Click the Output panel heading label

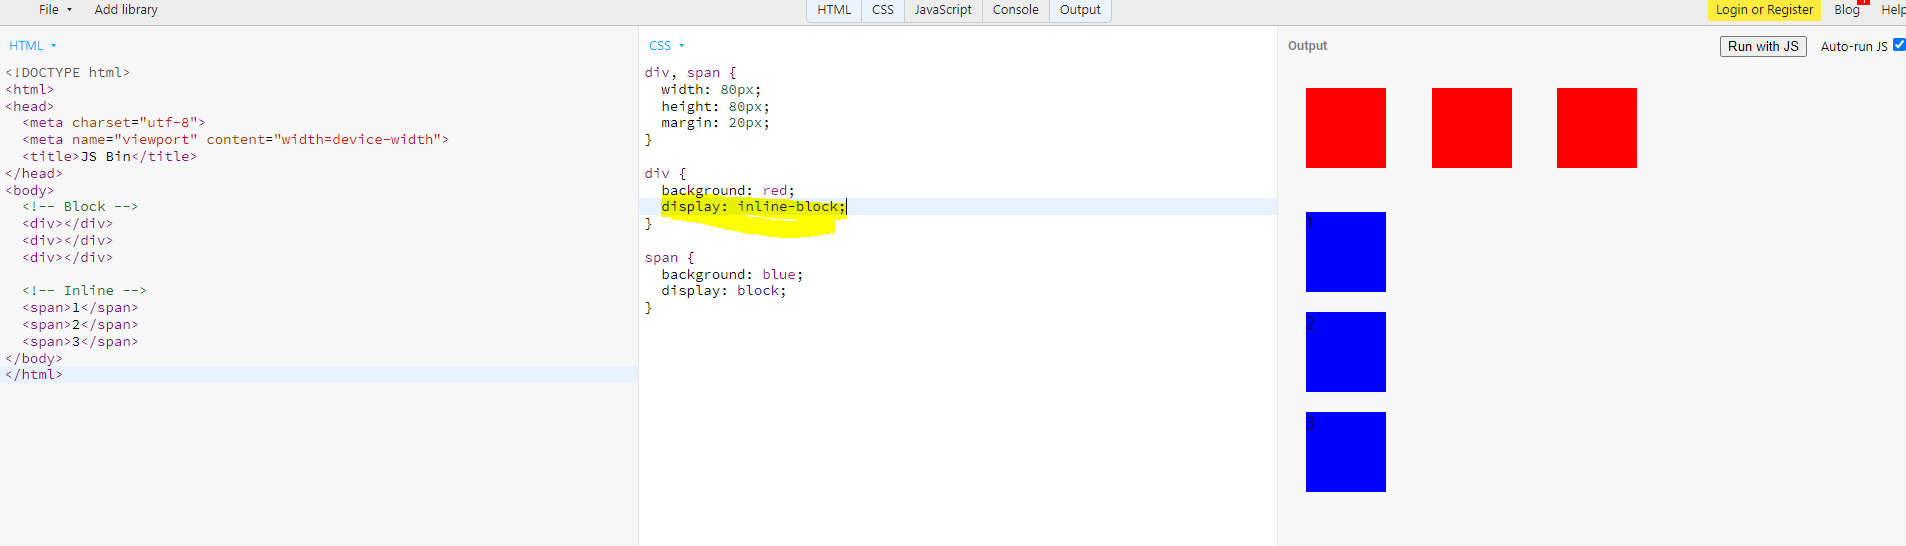pos(1307,46)
